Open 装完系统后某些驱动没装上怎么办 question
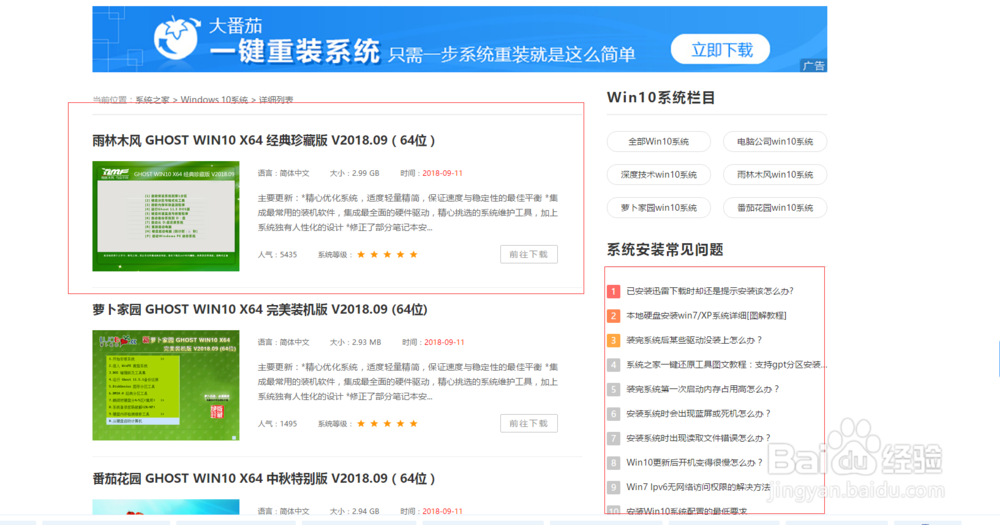This screenshot has height=525, width=1000. pos(694,340)
